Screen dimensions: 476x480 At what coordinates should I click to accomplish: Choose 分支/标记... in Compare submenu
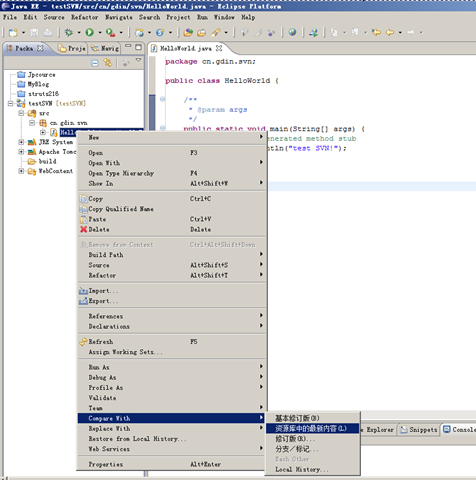313,449
